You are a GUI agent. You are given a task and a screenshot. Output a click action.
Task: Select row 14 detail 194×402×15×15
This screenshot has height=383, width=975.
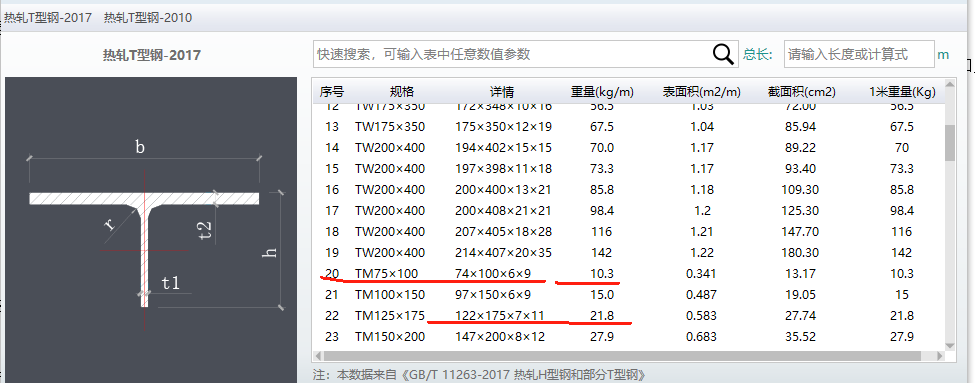502,148
